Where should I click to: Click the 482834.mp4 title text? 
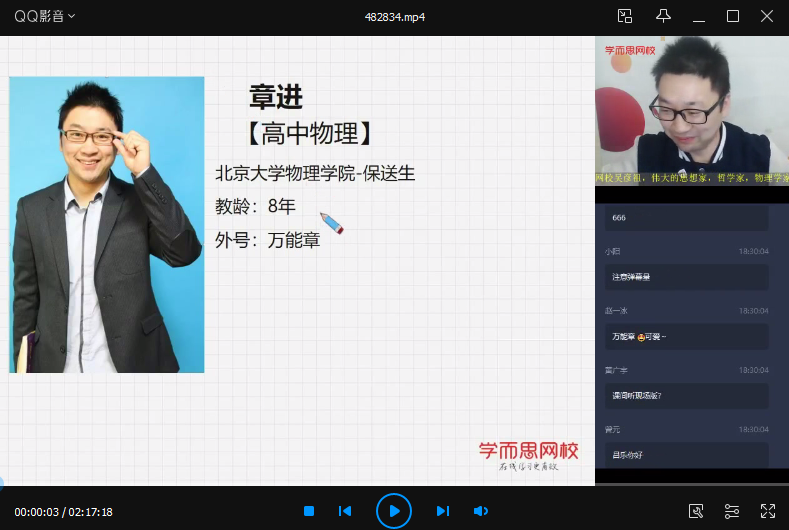[x=394, y=17]
